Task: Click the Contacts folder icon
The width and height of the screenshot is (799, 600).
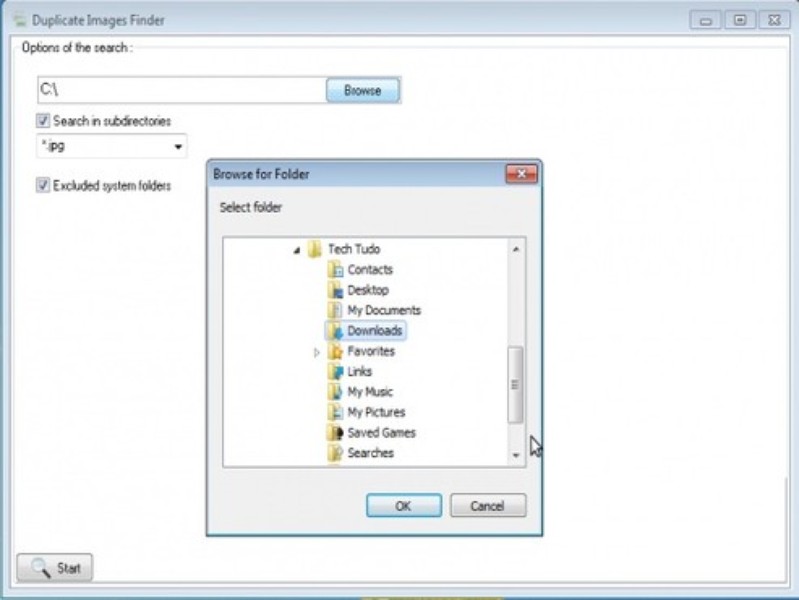Action: click(335, 270)
